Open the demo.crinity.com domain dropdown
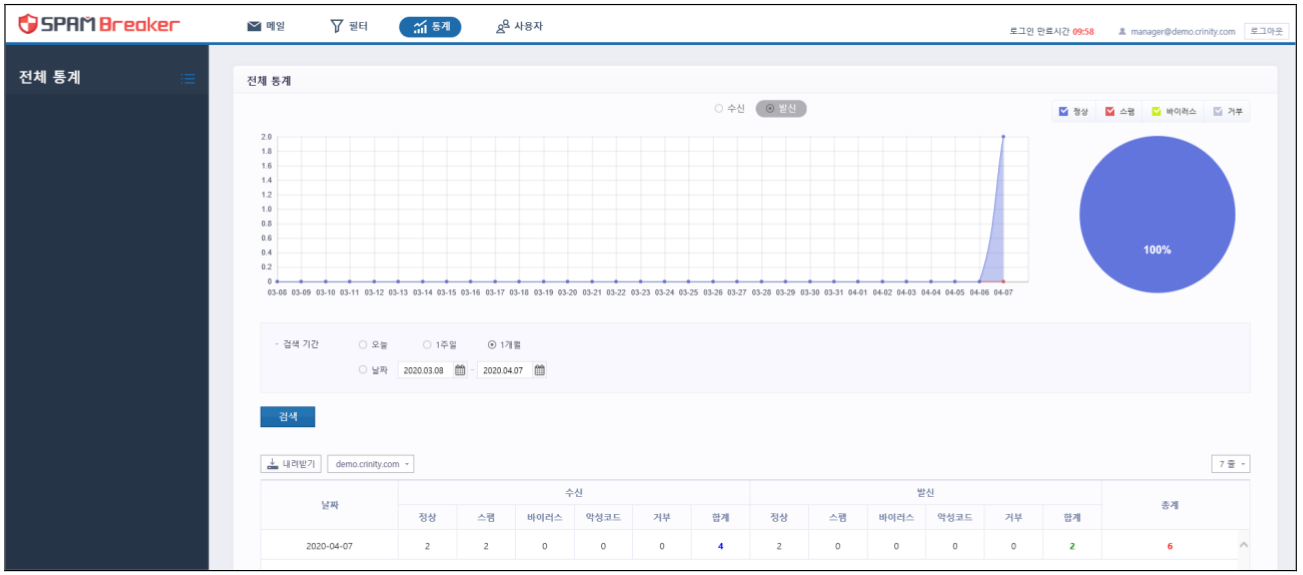The image size is (1303, 575). point(371,464)
